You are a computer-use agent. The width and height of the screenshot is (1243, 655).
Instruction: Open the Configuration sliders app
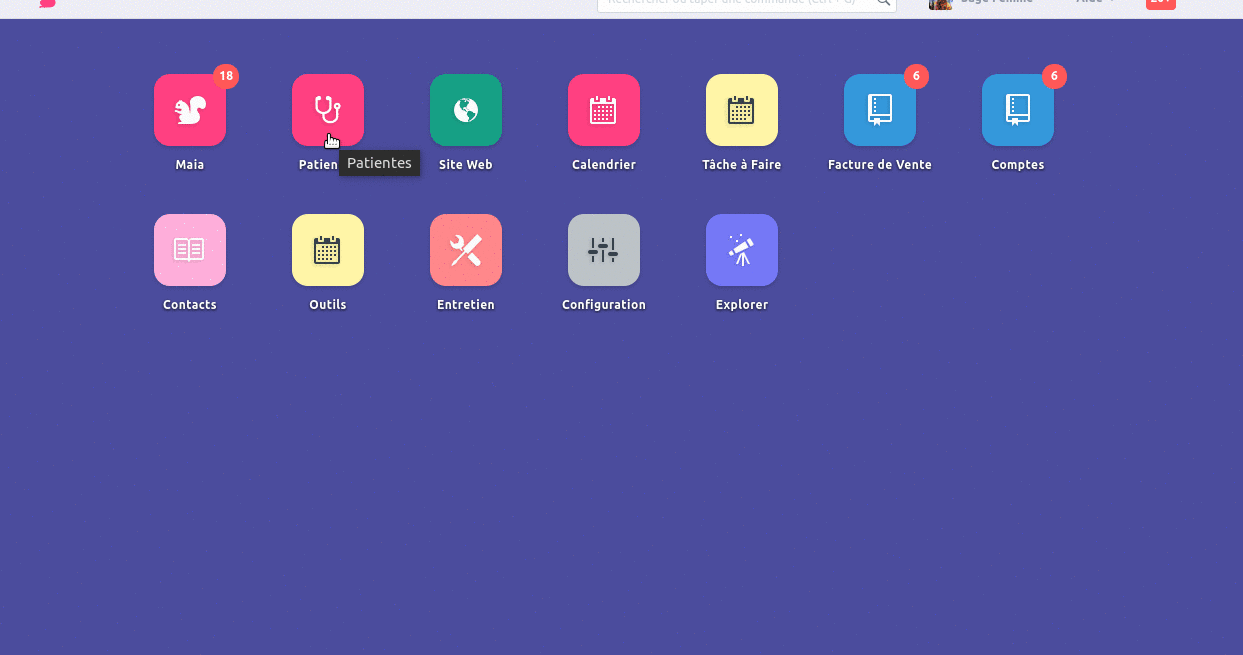point(604,250)
